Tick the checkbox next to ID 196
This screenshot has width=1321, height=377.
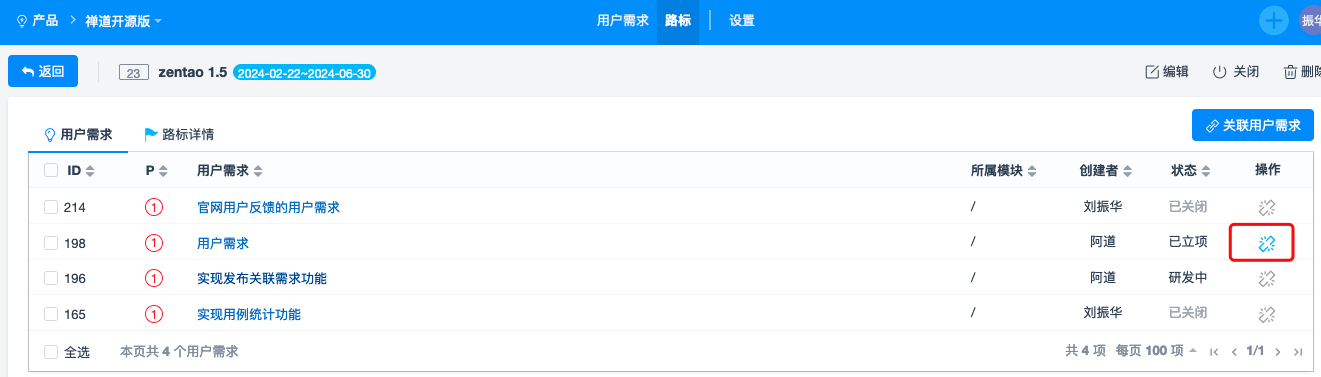pos(51,278)
